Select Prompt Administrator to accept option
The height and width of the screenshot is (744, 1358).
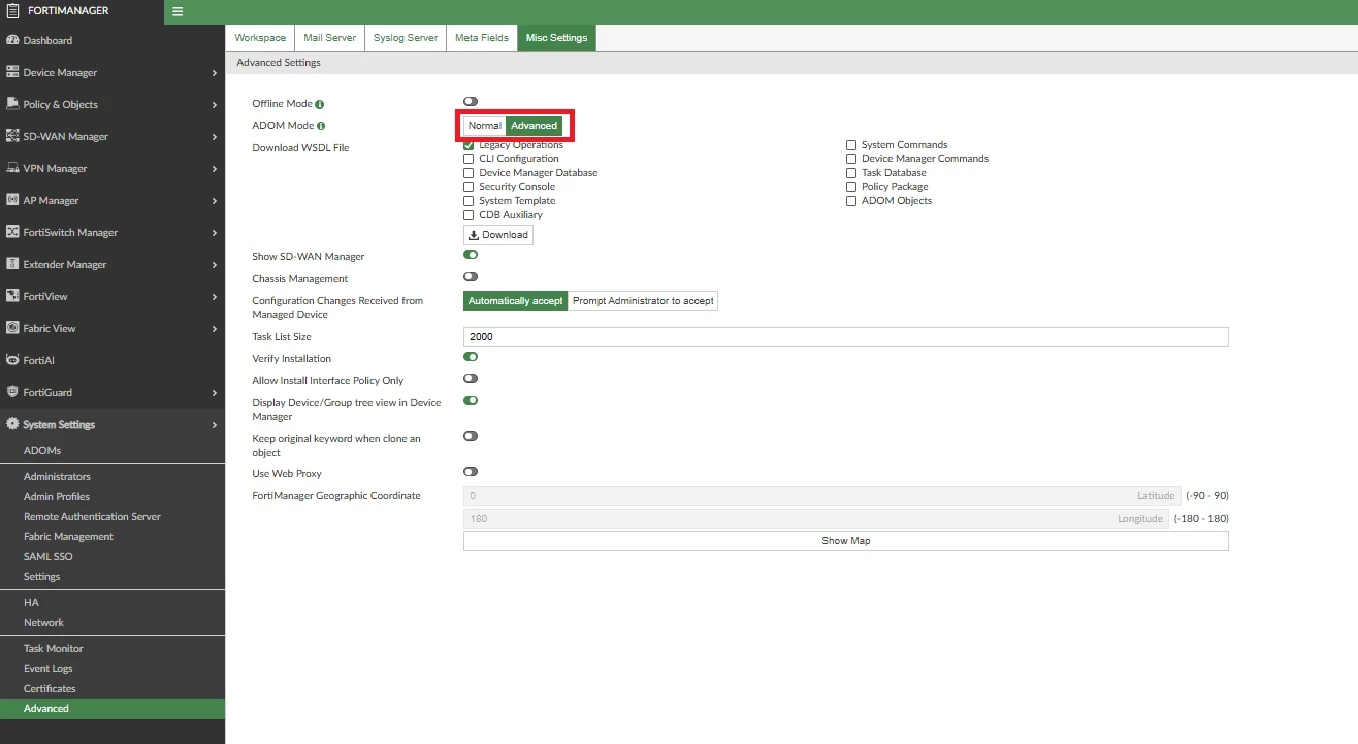(x=643, y=301)
